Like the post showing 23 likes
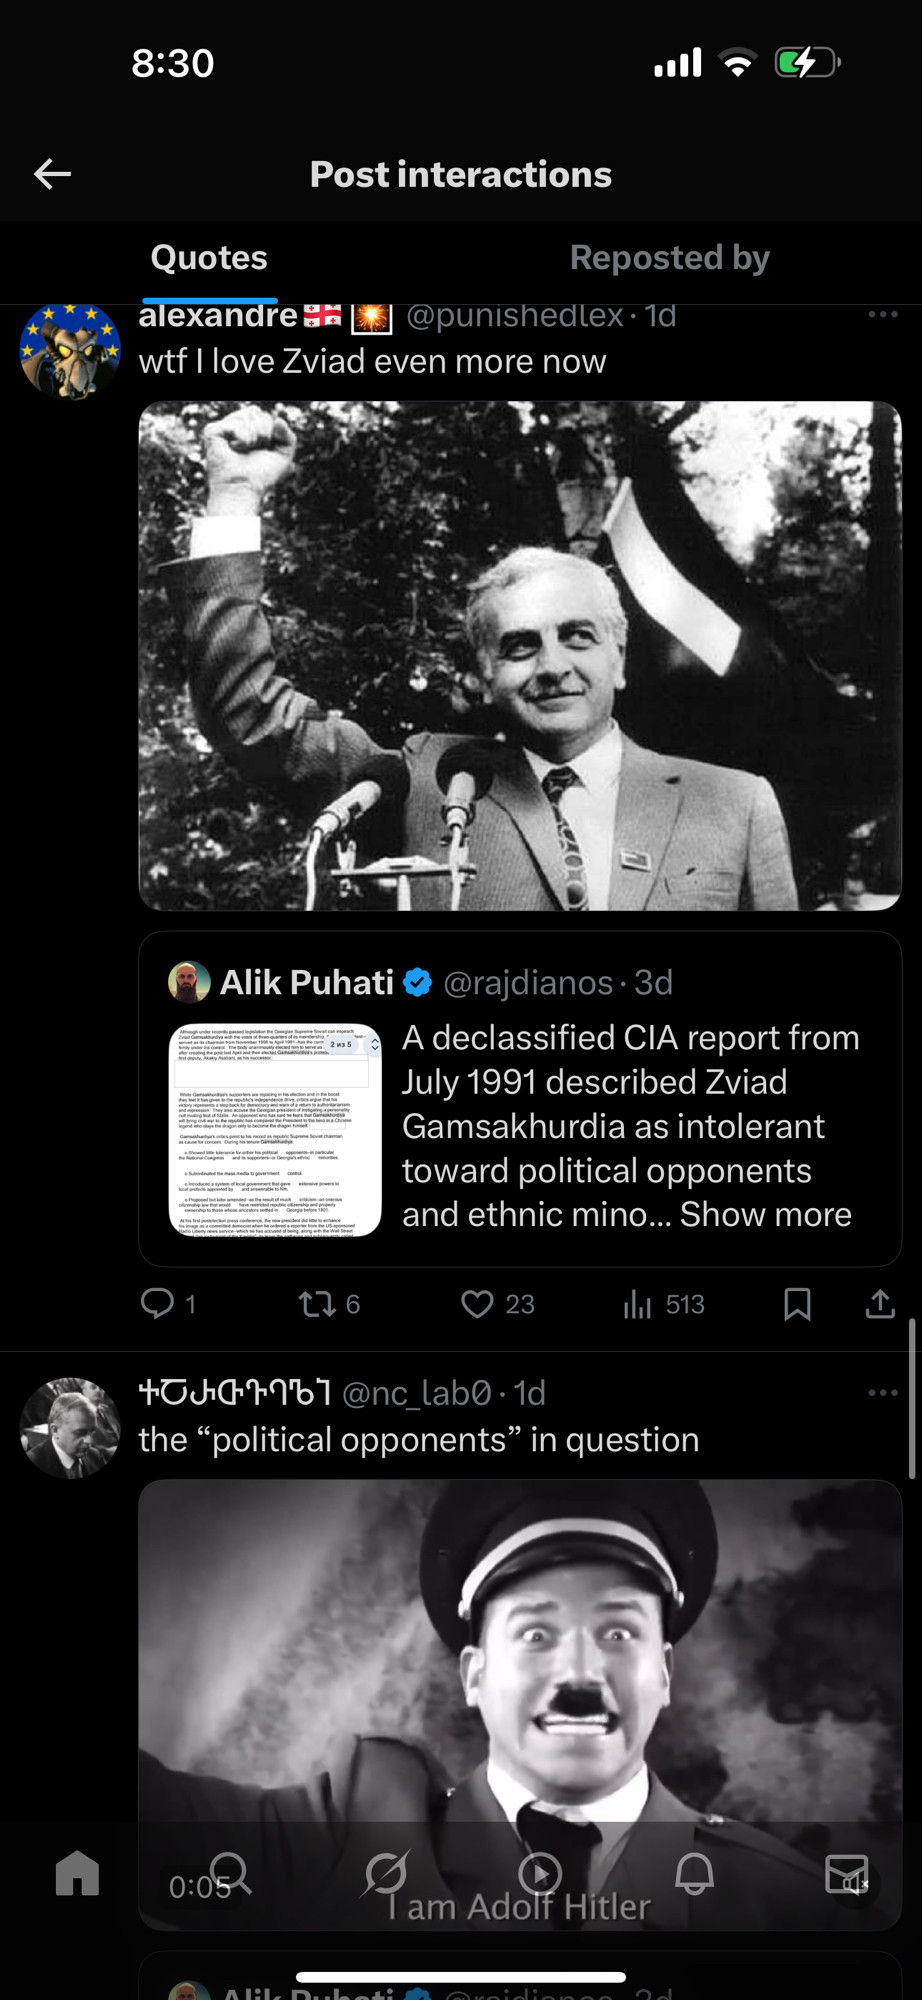This screenshot has height=2000, width=922. (x=477, y=1304)
